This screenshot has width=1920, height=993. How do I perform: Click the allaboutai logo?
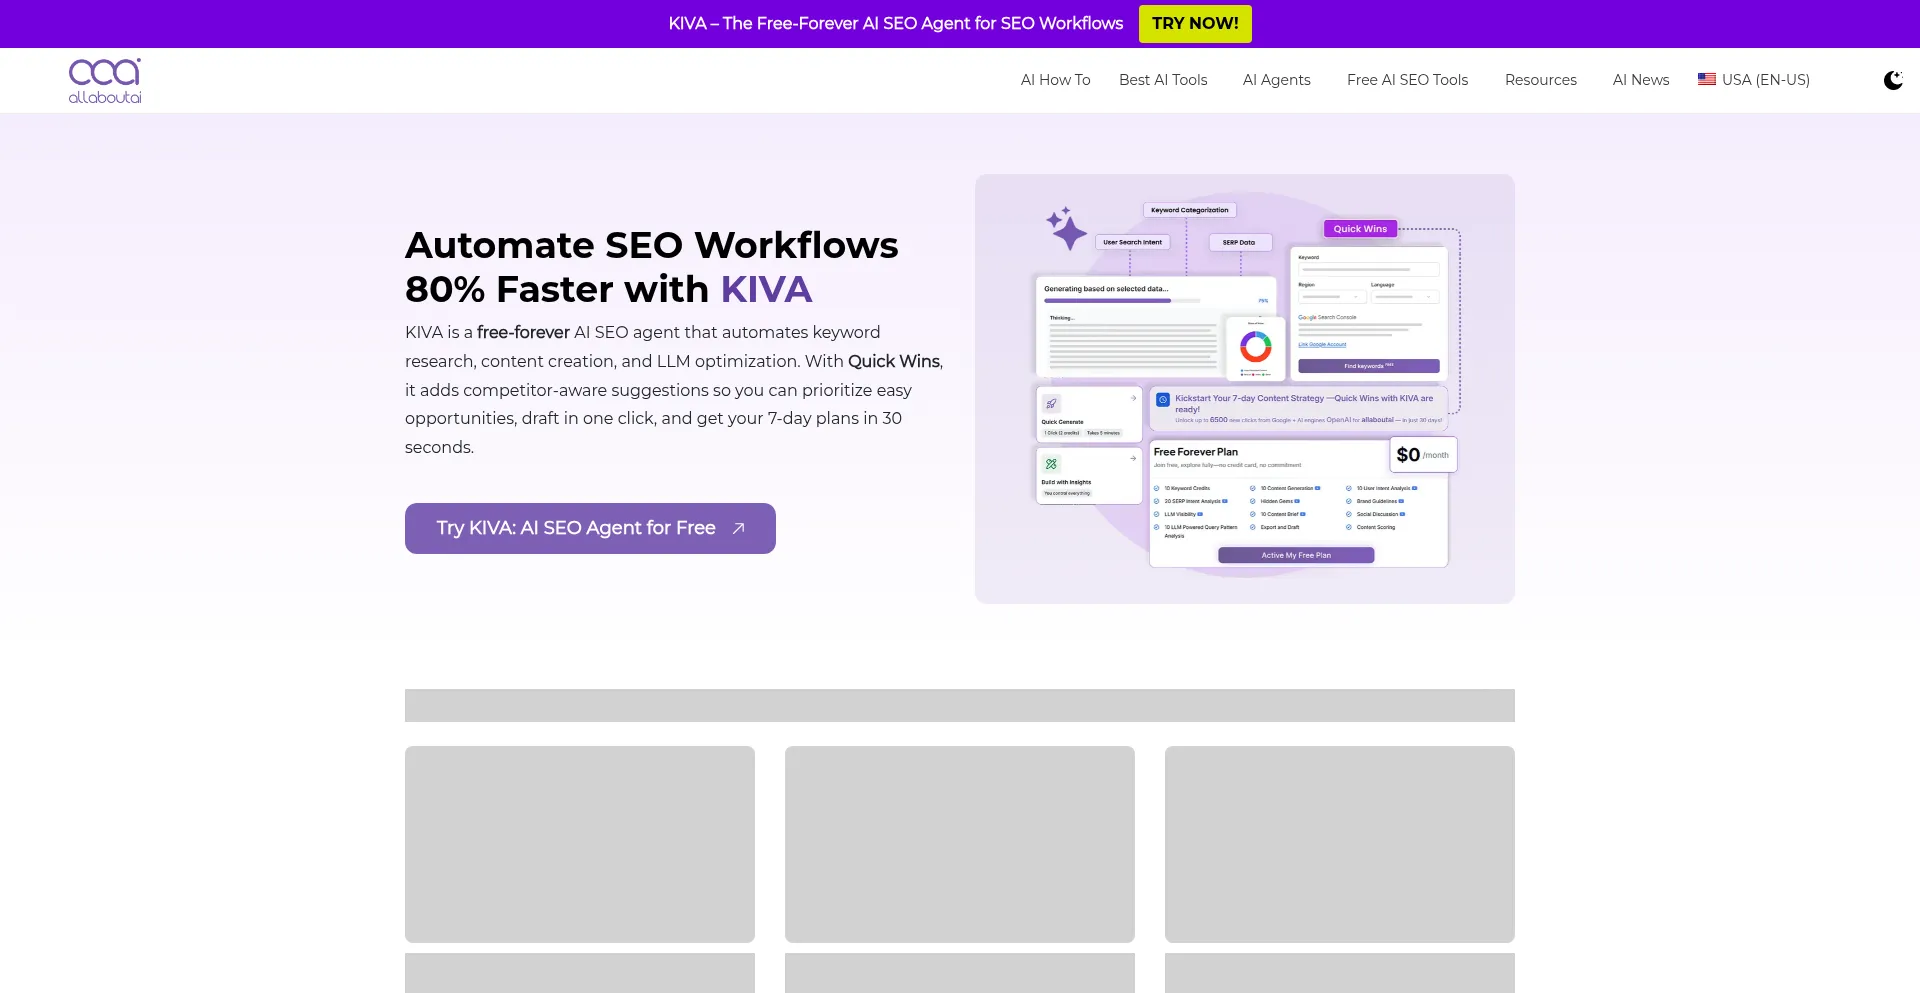[105, 80]
